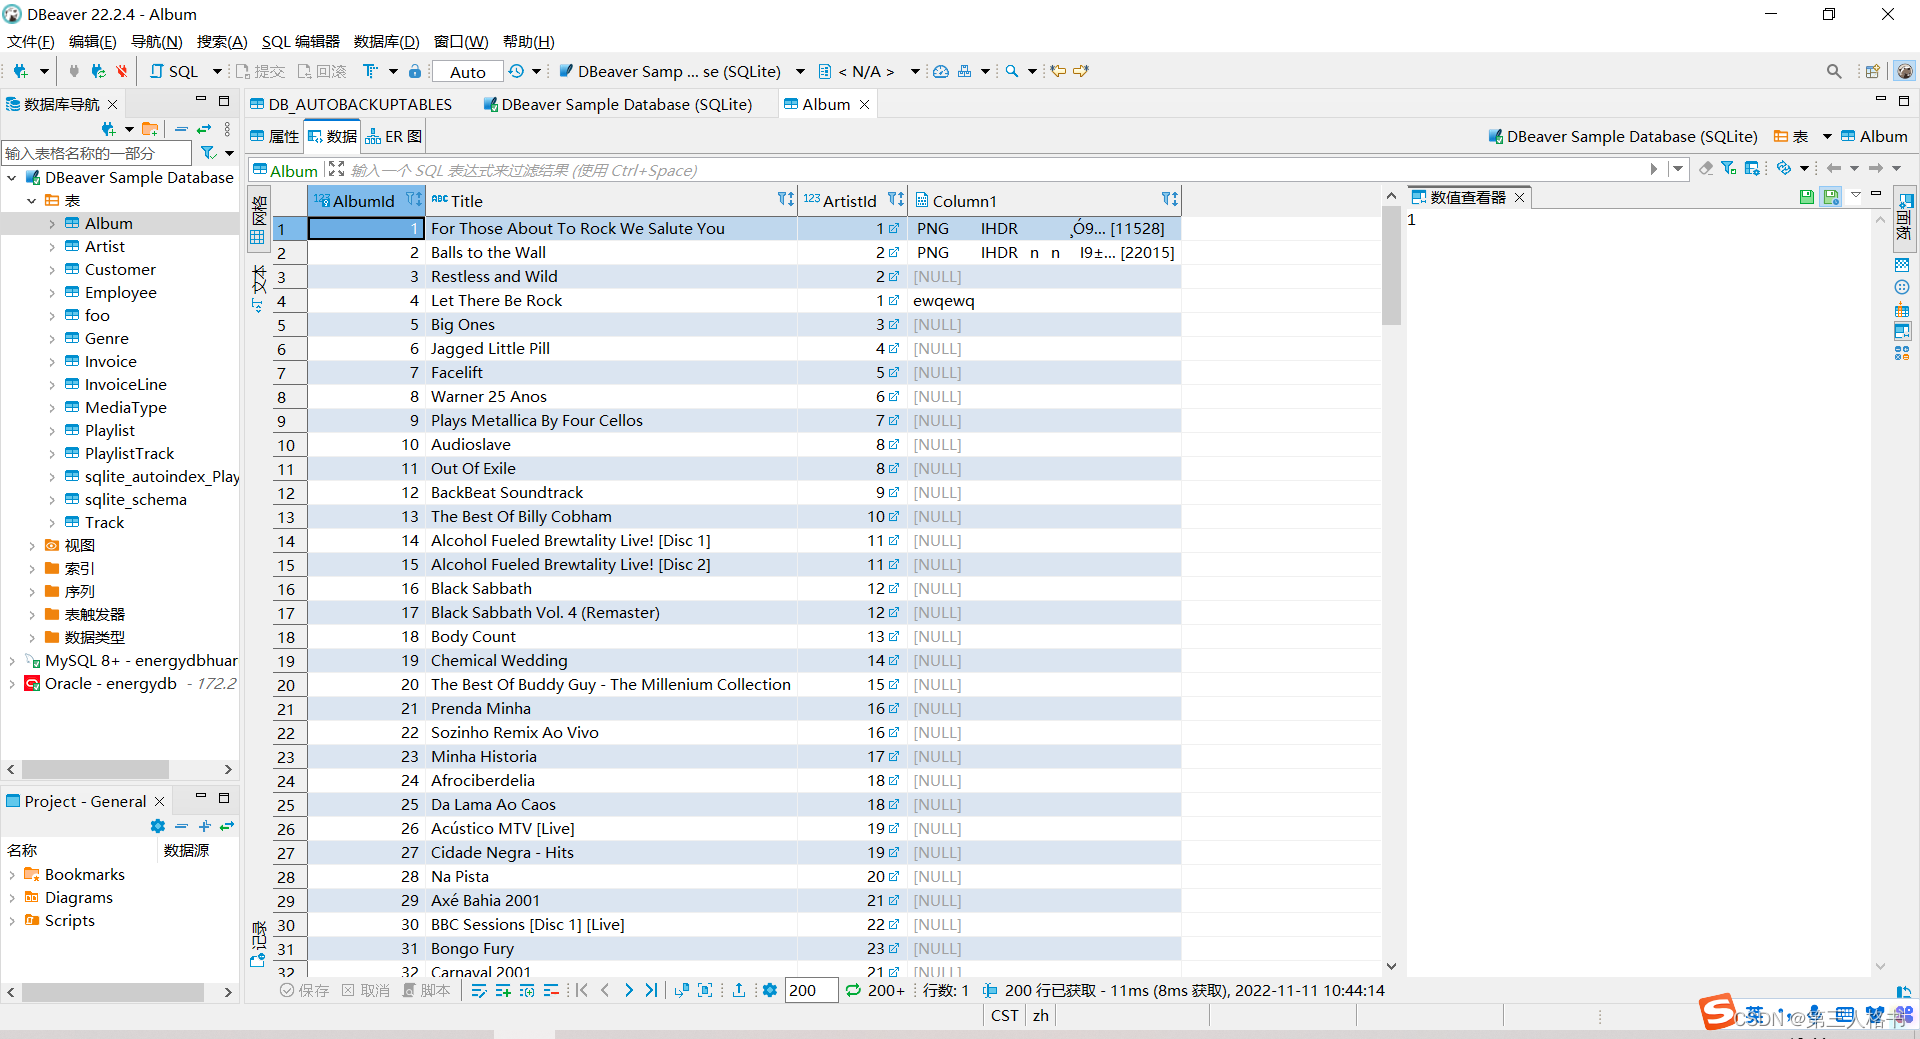
Task: Expand the Bookmarks project folder
Action: pyautogui.click(x=12, y=875)
